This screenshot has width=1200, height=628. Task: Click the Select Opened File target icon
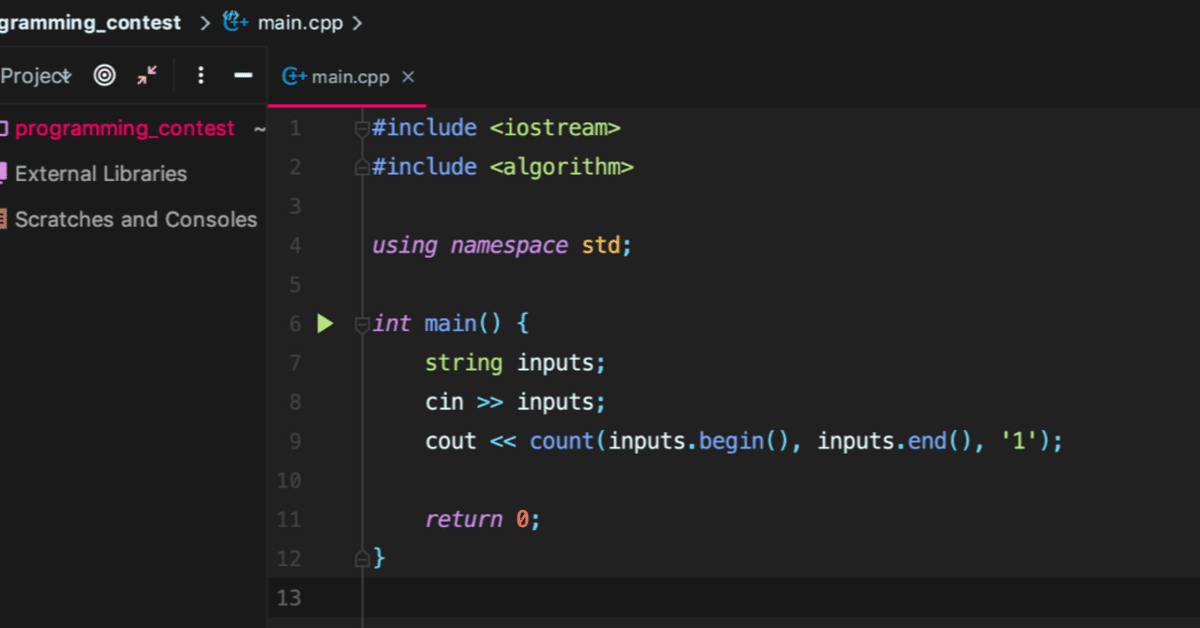(104, 75)
